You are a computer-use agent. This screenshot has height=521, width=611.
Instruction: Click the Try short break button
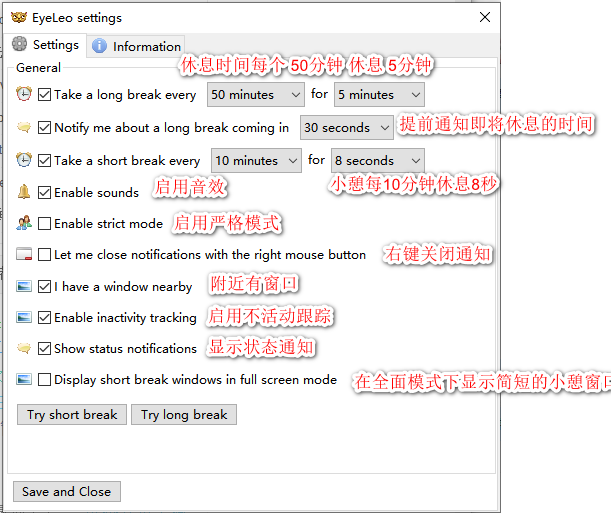[x=72, y=414]
